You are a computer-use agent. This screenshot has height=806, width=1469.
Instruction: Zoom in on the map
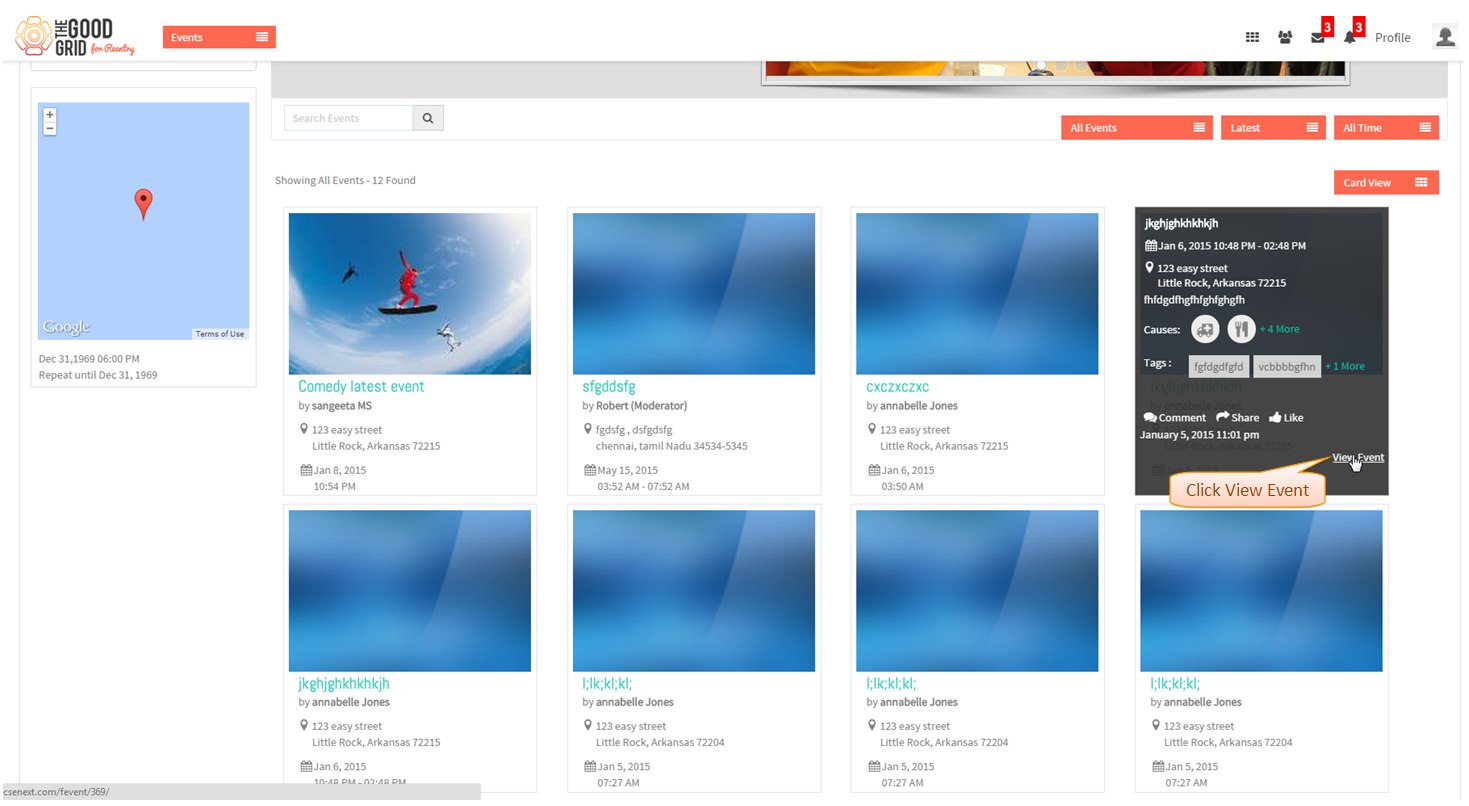[50, 115]
